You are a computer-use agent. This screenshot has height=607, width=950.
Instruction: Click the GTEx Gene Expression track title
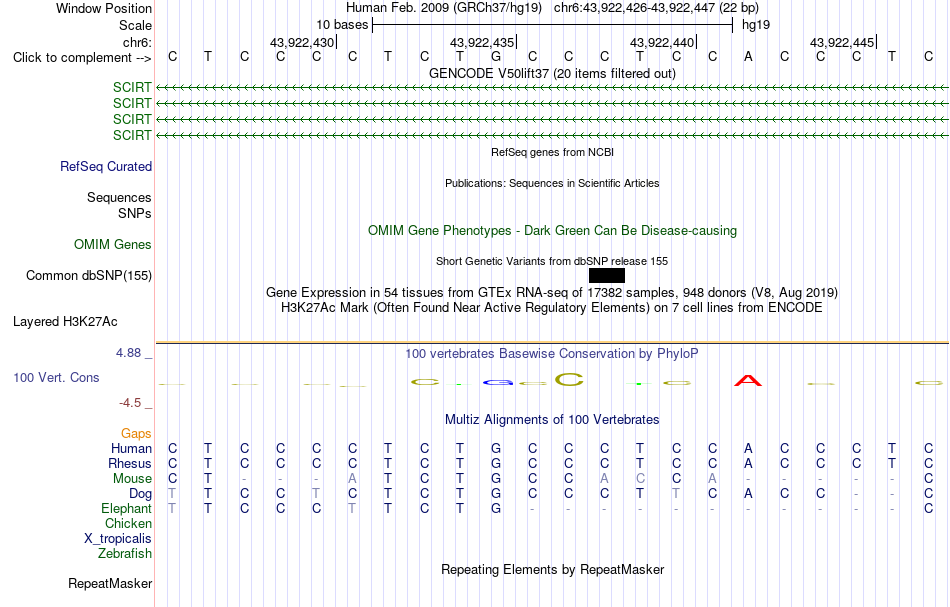click(552, 293)
